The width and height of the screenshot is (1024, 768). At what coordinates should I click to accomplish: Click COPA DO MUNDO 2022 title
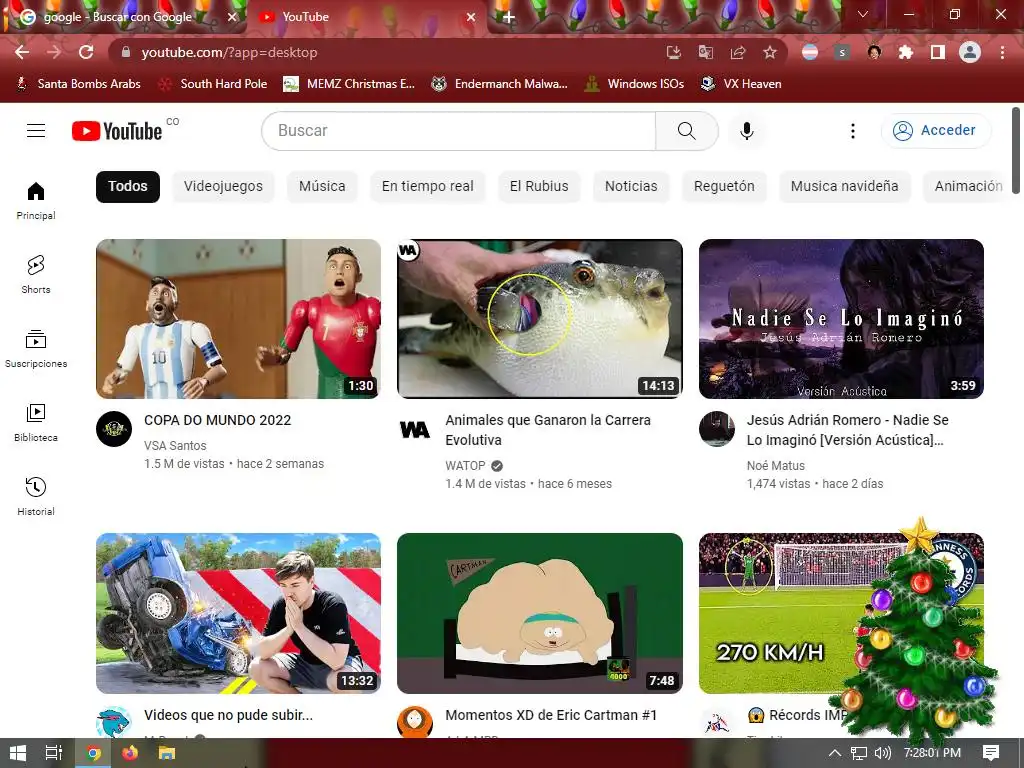pos(217,420)
